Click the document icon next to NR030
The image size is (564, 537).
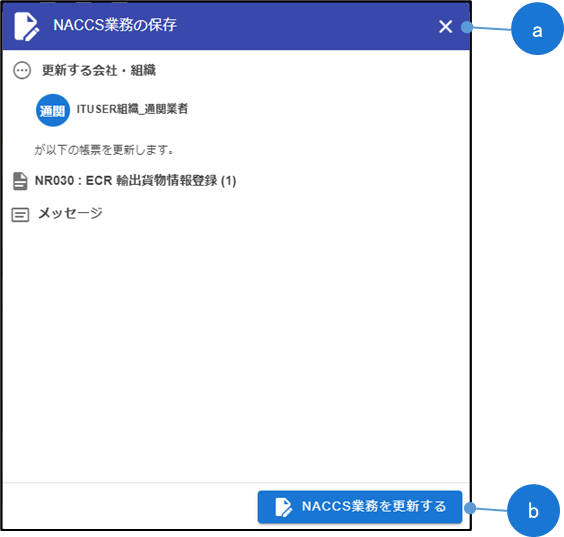pyautogui.click(x=20, y=181)
